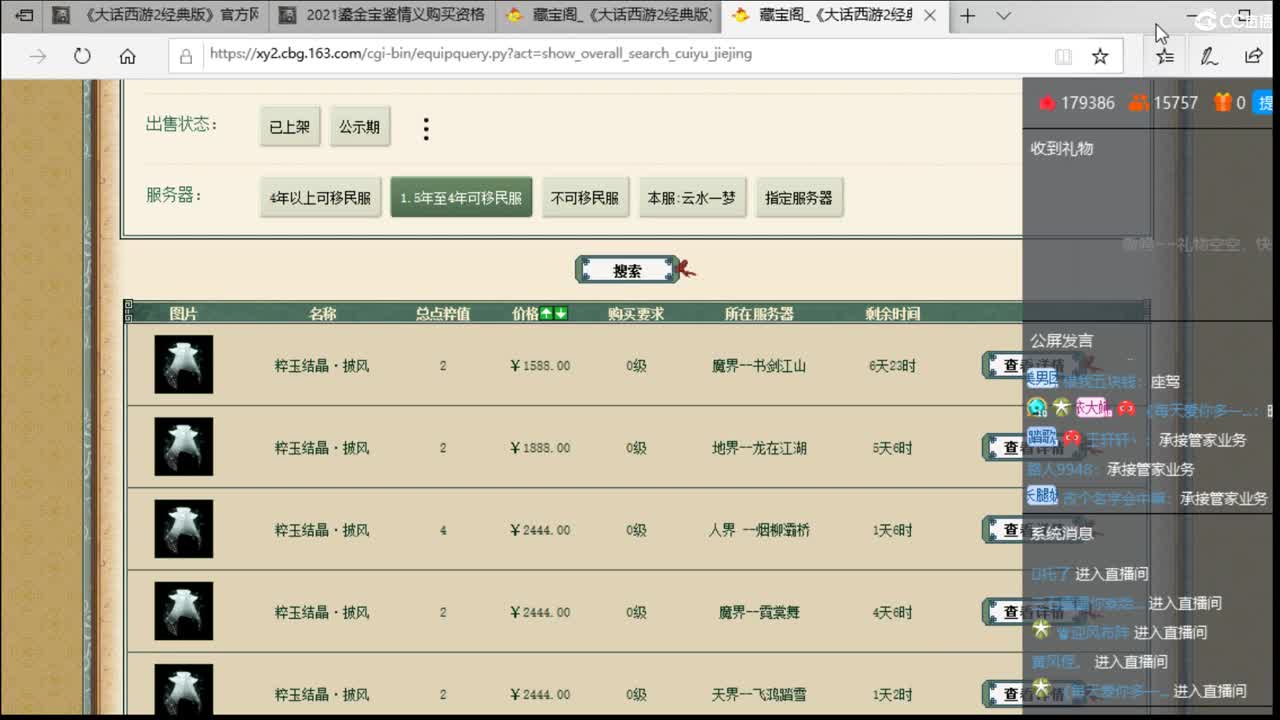
Task: Click price ¥1588.00
Action: coord(540,366)
